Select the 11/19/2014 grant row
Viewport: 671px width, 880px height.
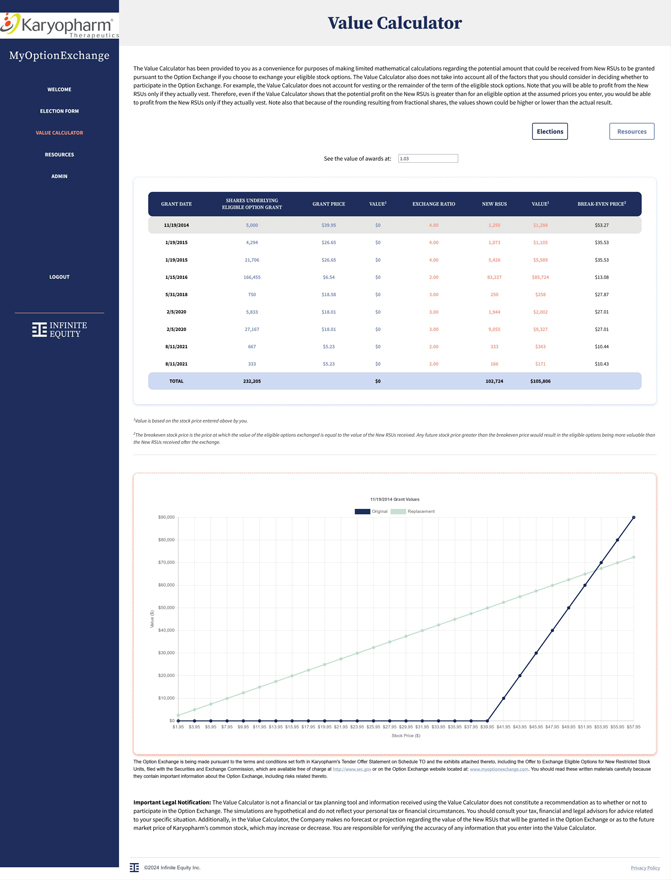[394, 225]
